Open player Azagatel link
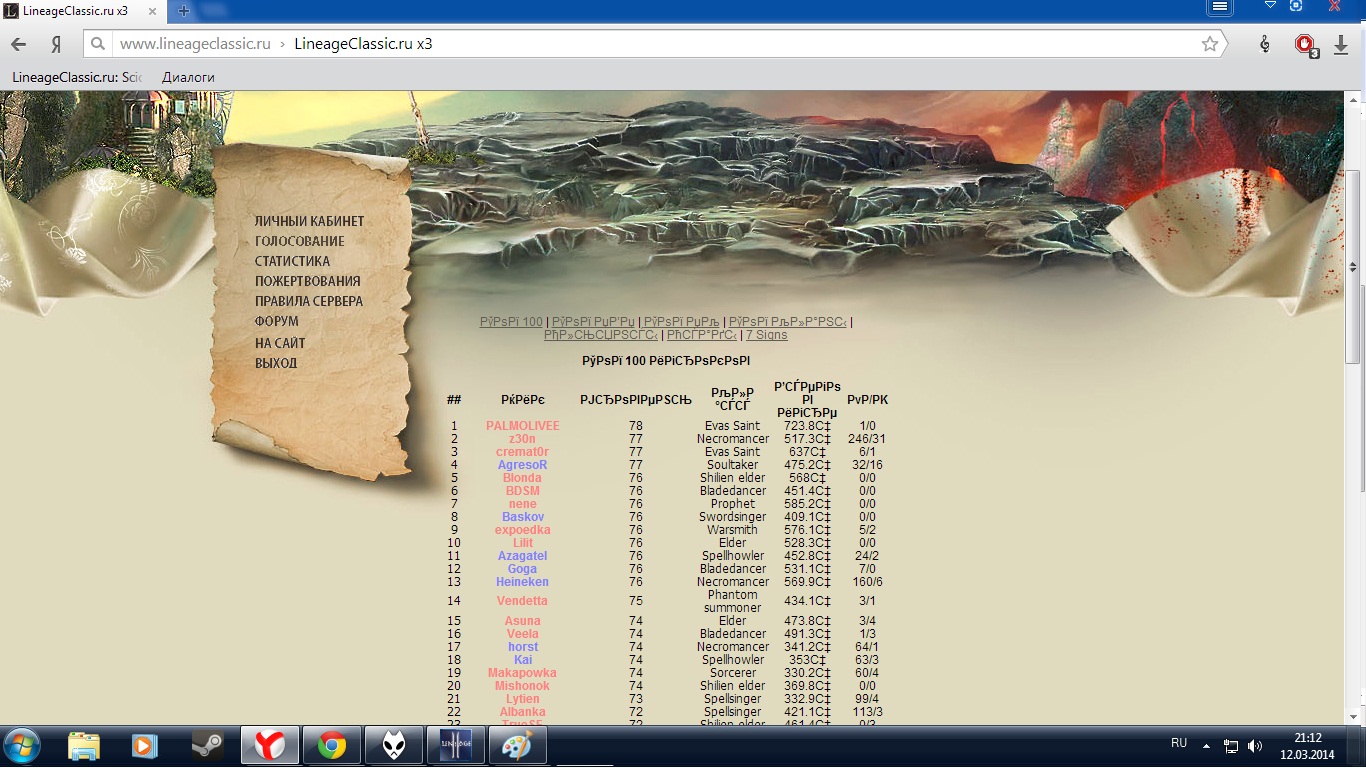The width and height of the screenshot is (1366, 768). tap(523, 556)
